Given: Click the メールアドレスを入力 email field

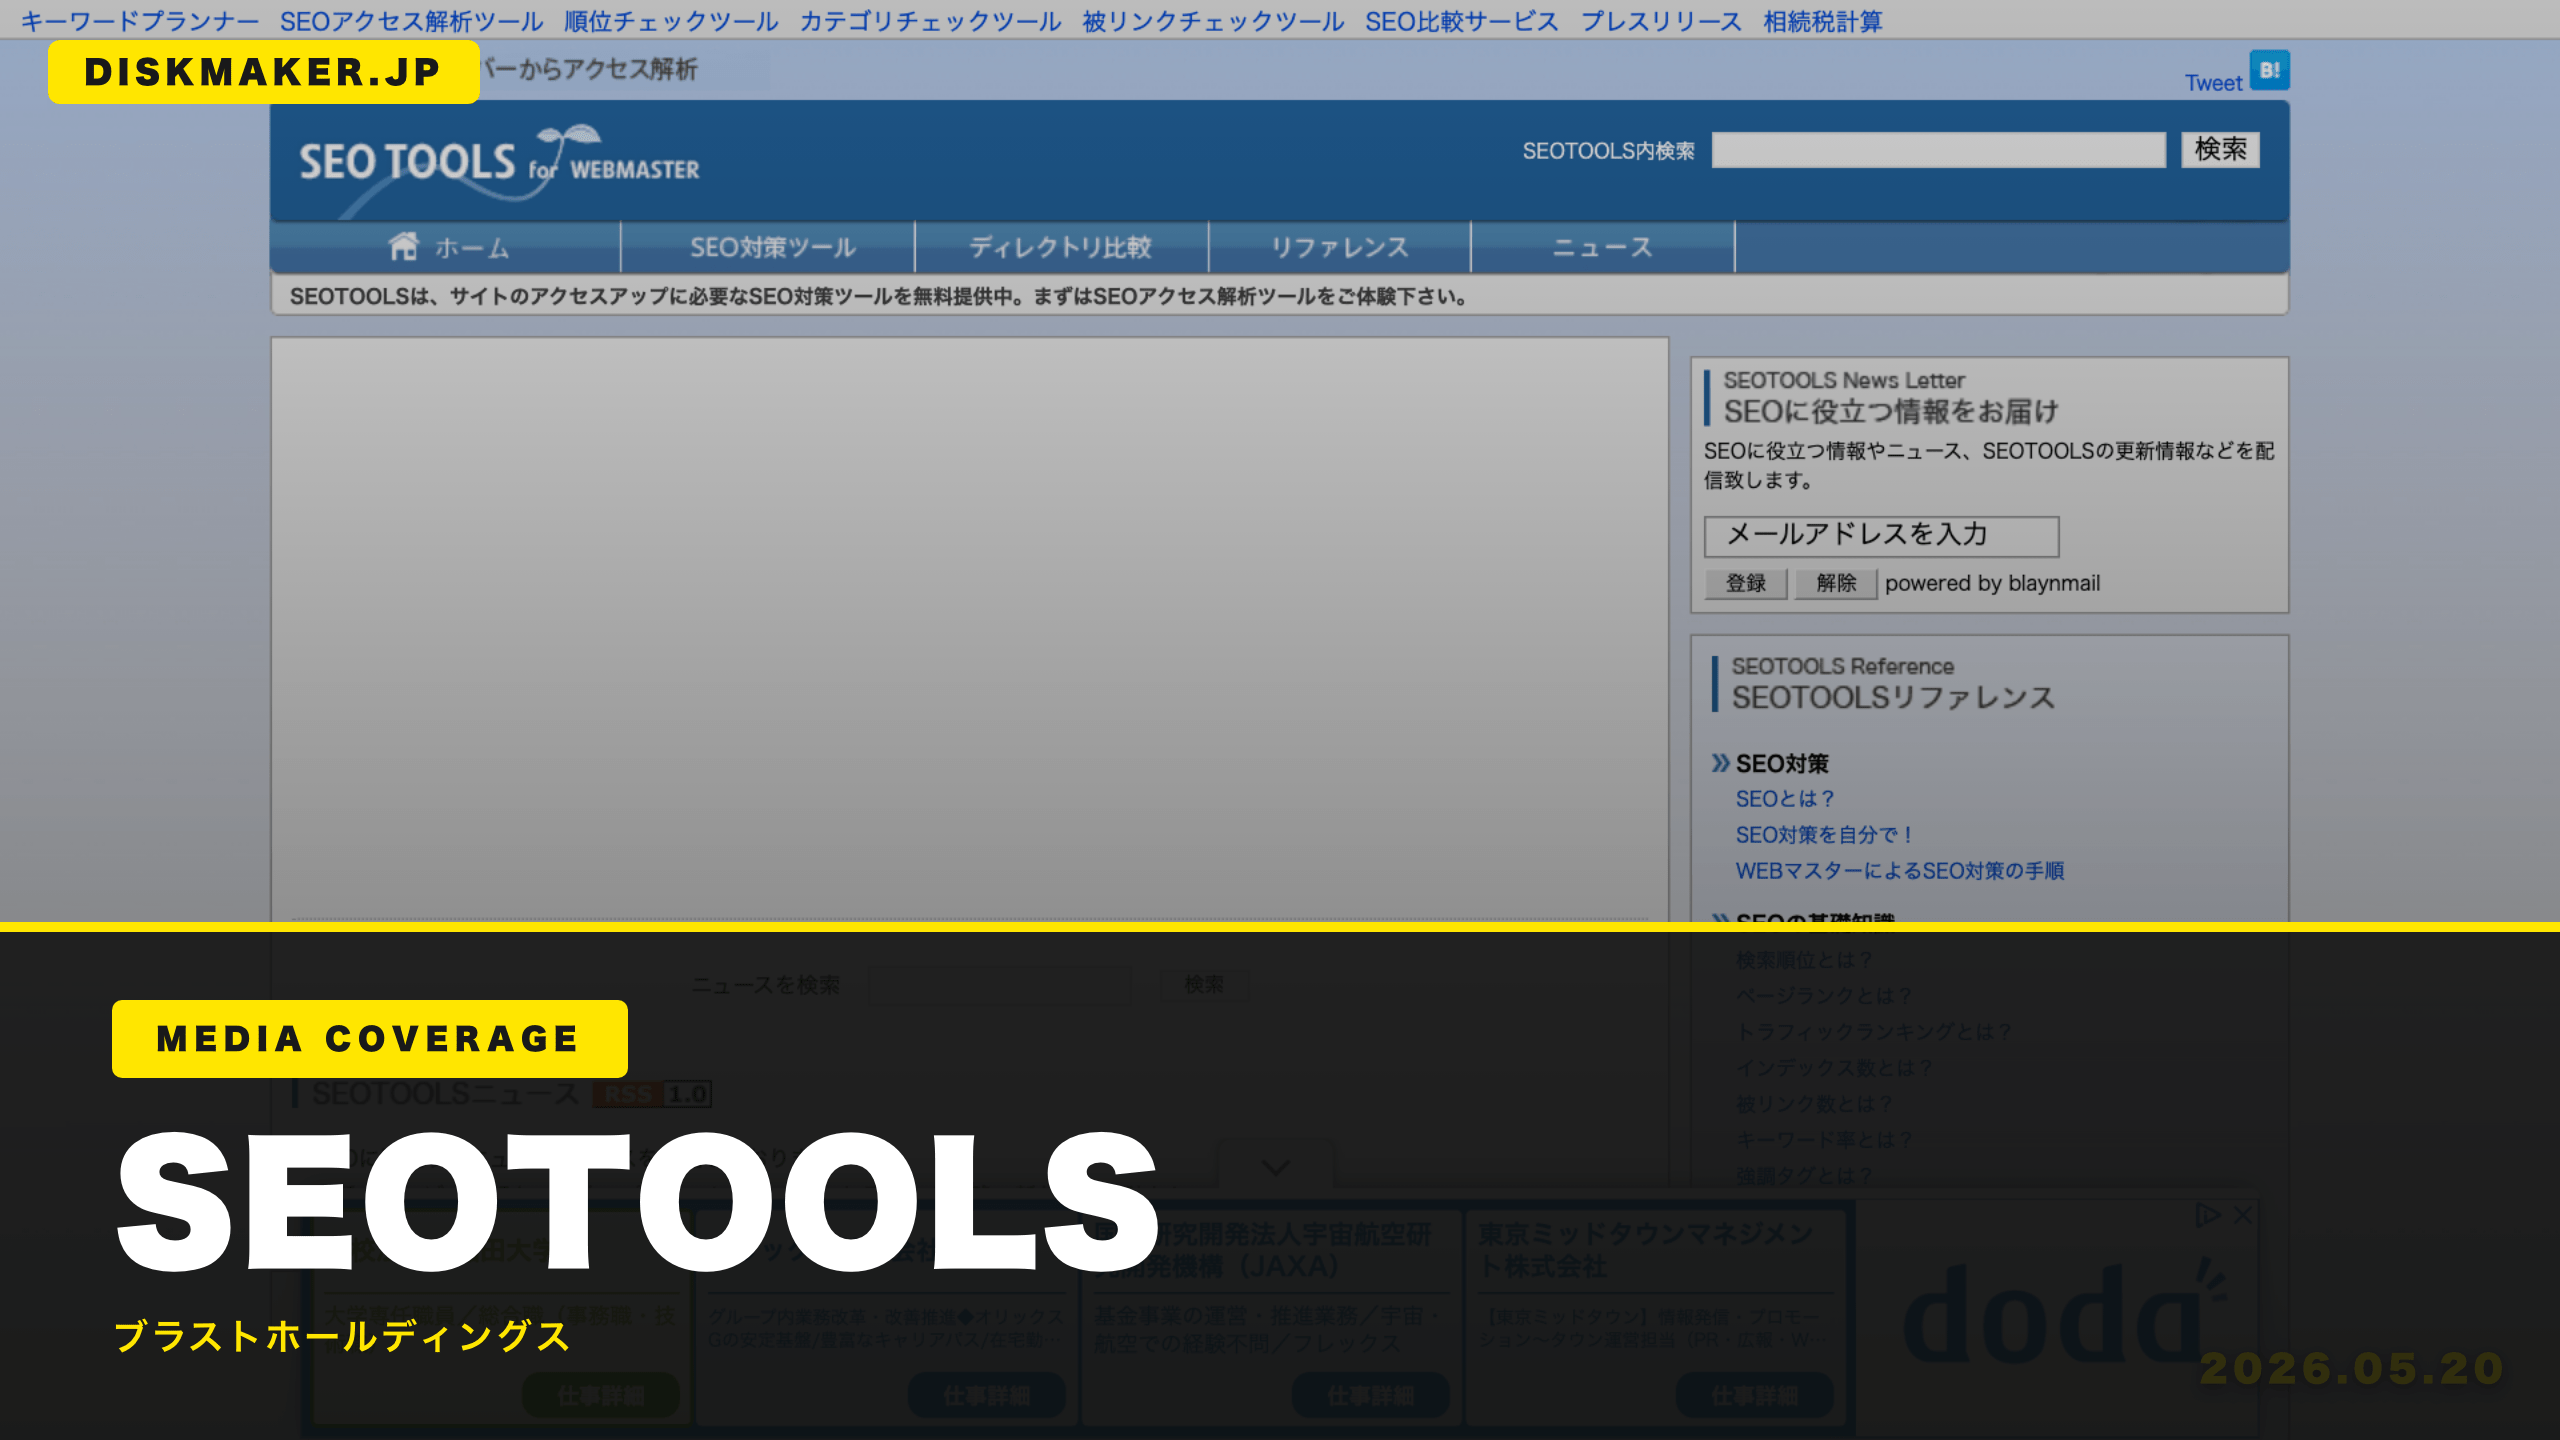Looking at the screenshot, I should click(x=1881, y=536).
